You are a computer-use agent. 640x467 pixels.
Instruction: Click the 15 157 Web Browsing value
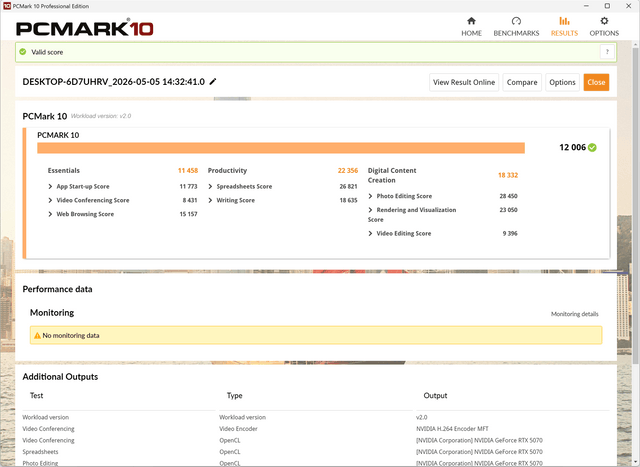(189, 214)
